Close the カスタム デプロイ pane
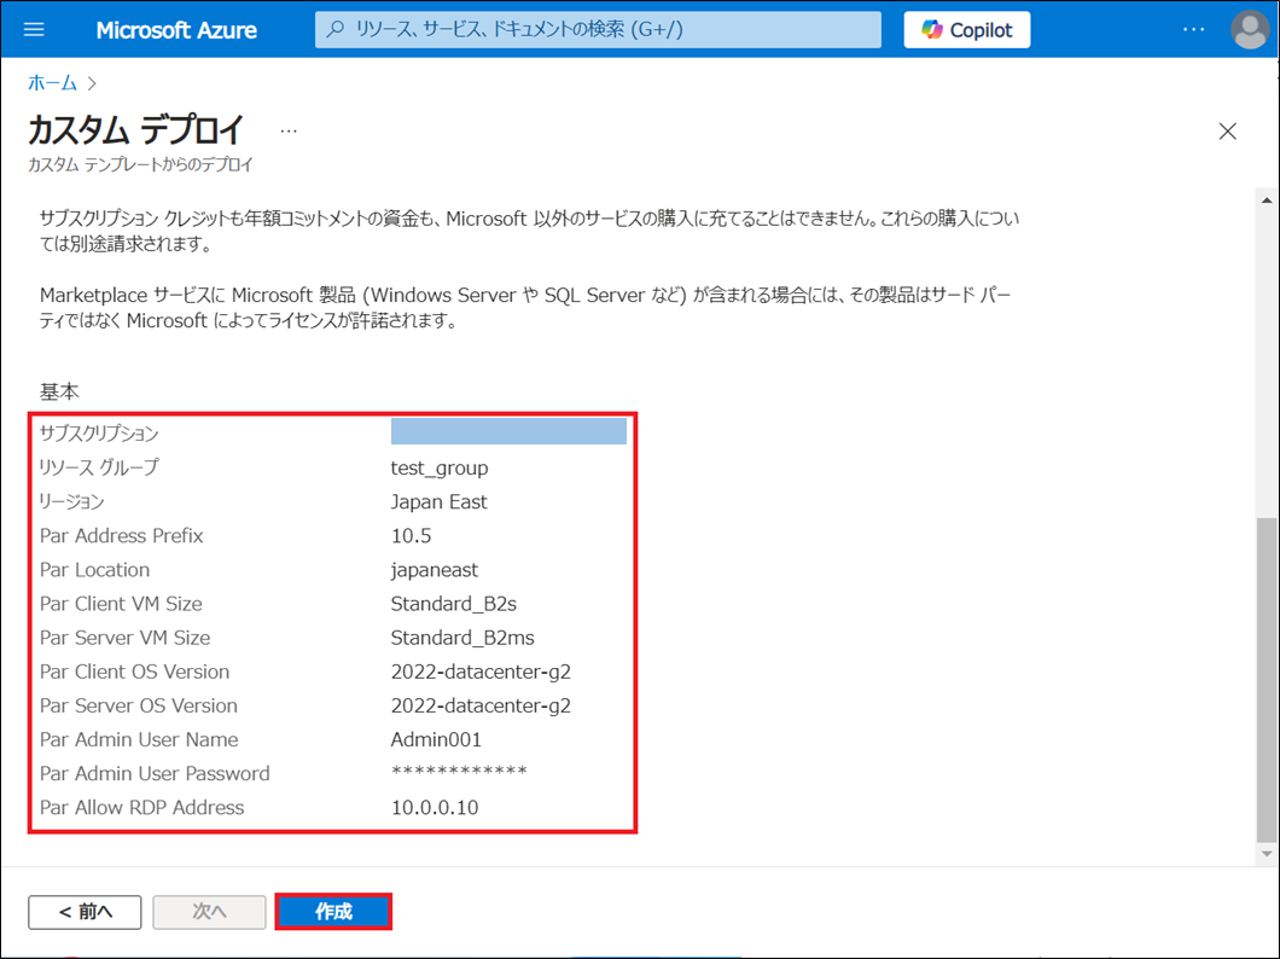Viewport: 1280px width, 959px height. point(1227,131)
